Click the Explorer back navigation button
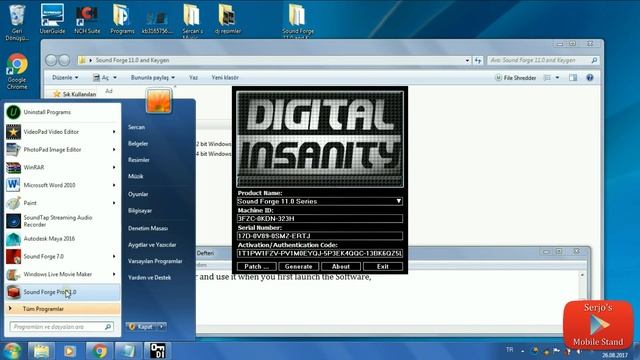The image size is (640, 360). click(51, 60)
